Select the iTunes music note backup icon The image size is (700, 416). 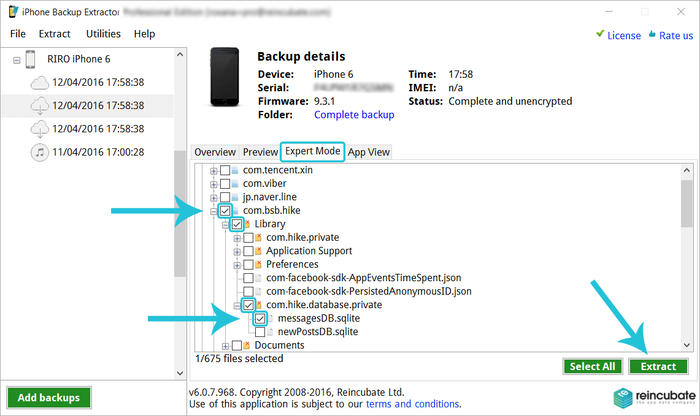coord(39,152)
